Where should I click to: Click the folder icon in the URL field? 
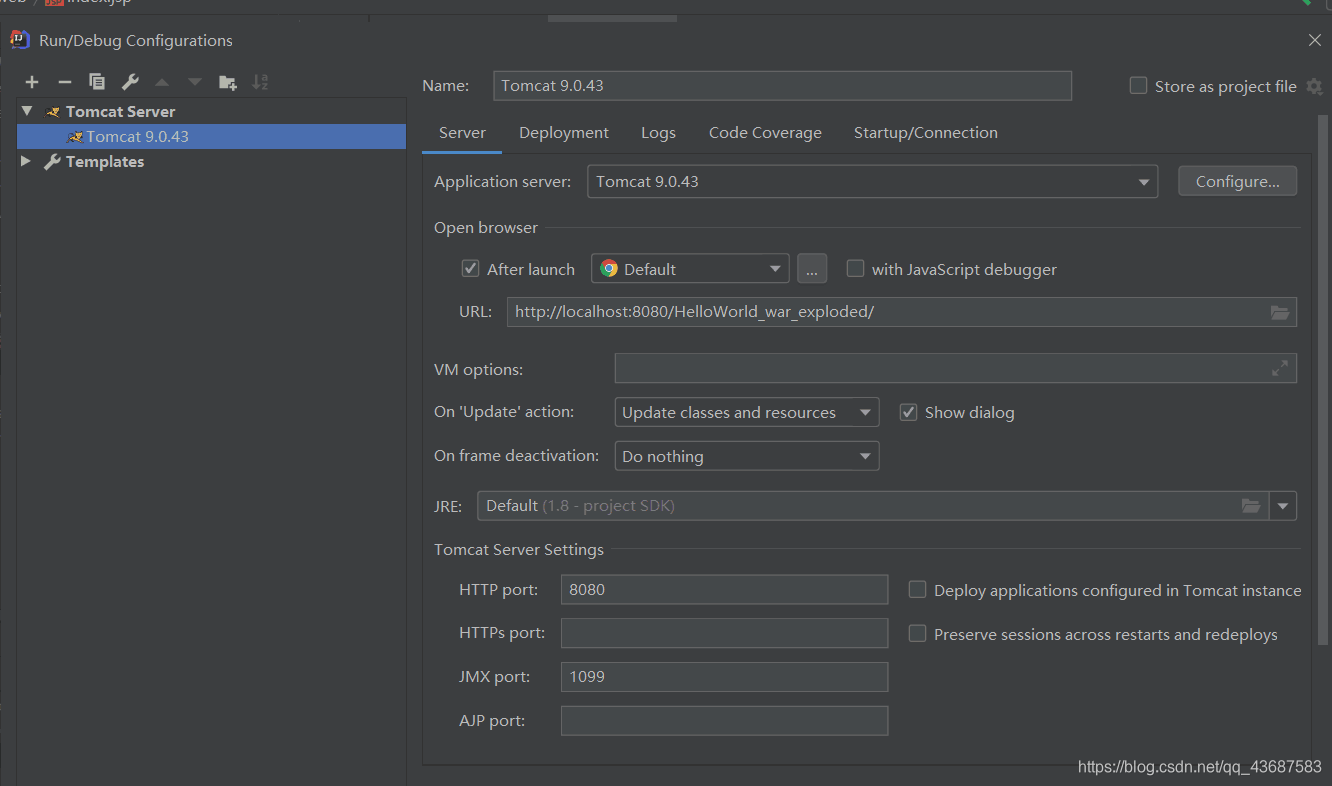[1280, 312]
